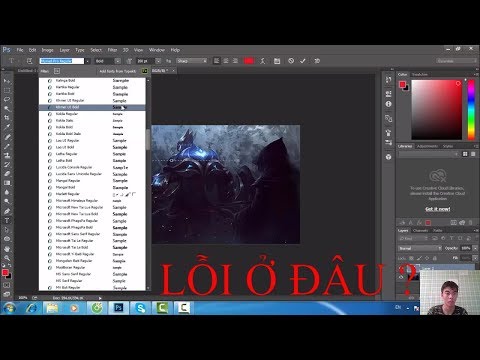The width and height of the screenshot is (480, 360).
Task: Open the workspace switcher dropdown
Action: (456, 61)
